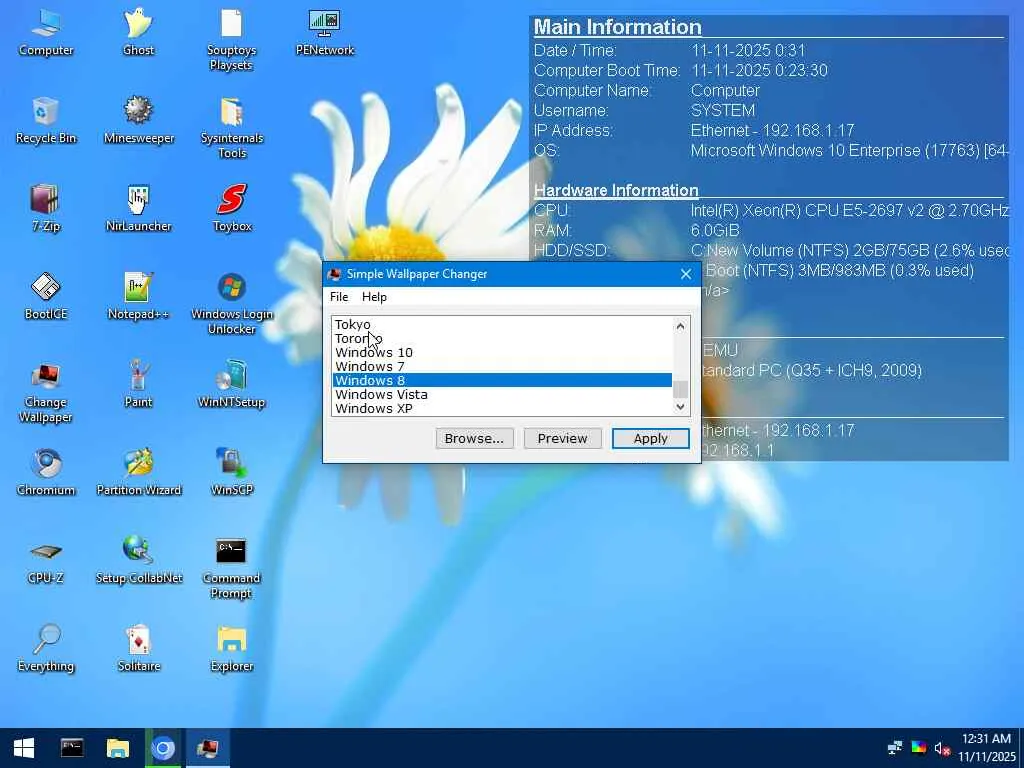The image size is (1024, 768).
Task: Click the wallpaper list scroll-down arrow
Action: [680, 406]
